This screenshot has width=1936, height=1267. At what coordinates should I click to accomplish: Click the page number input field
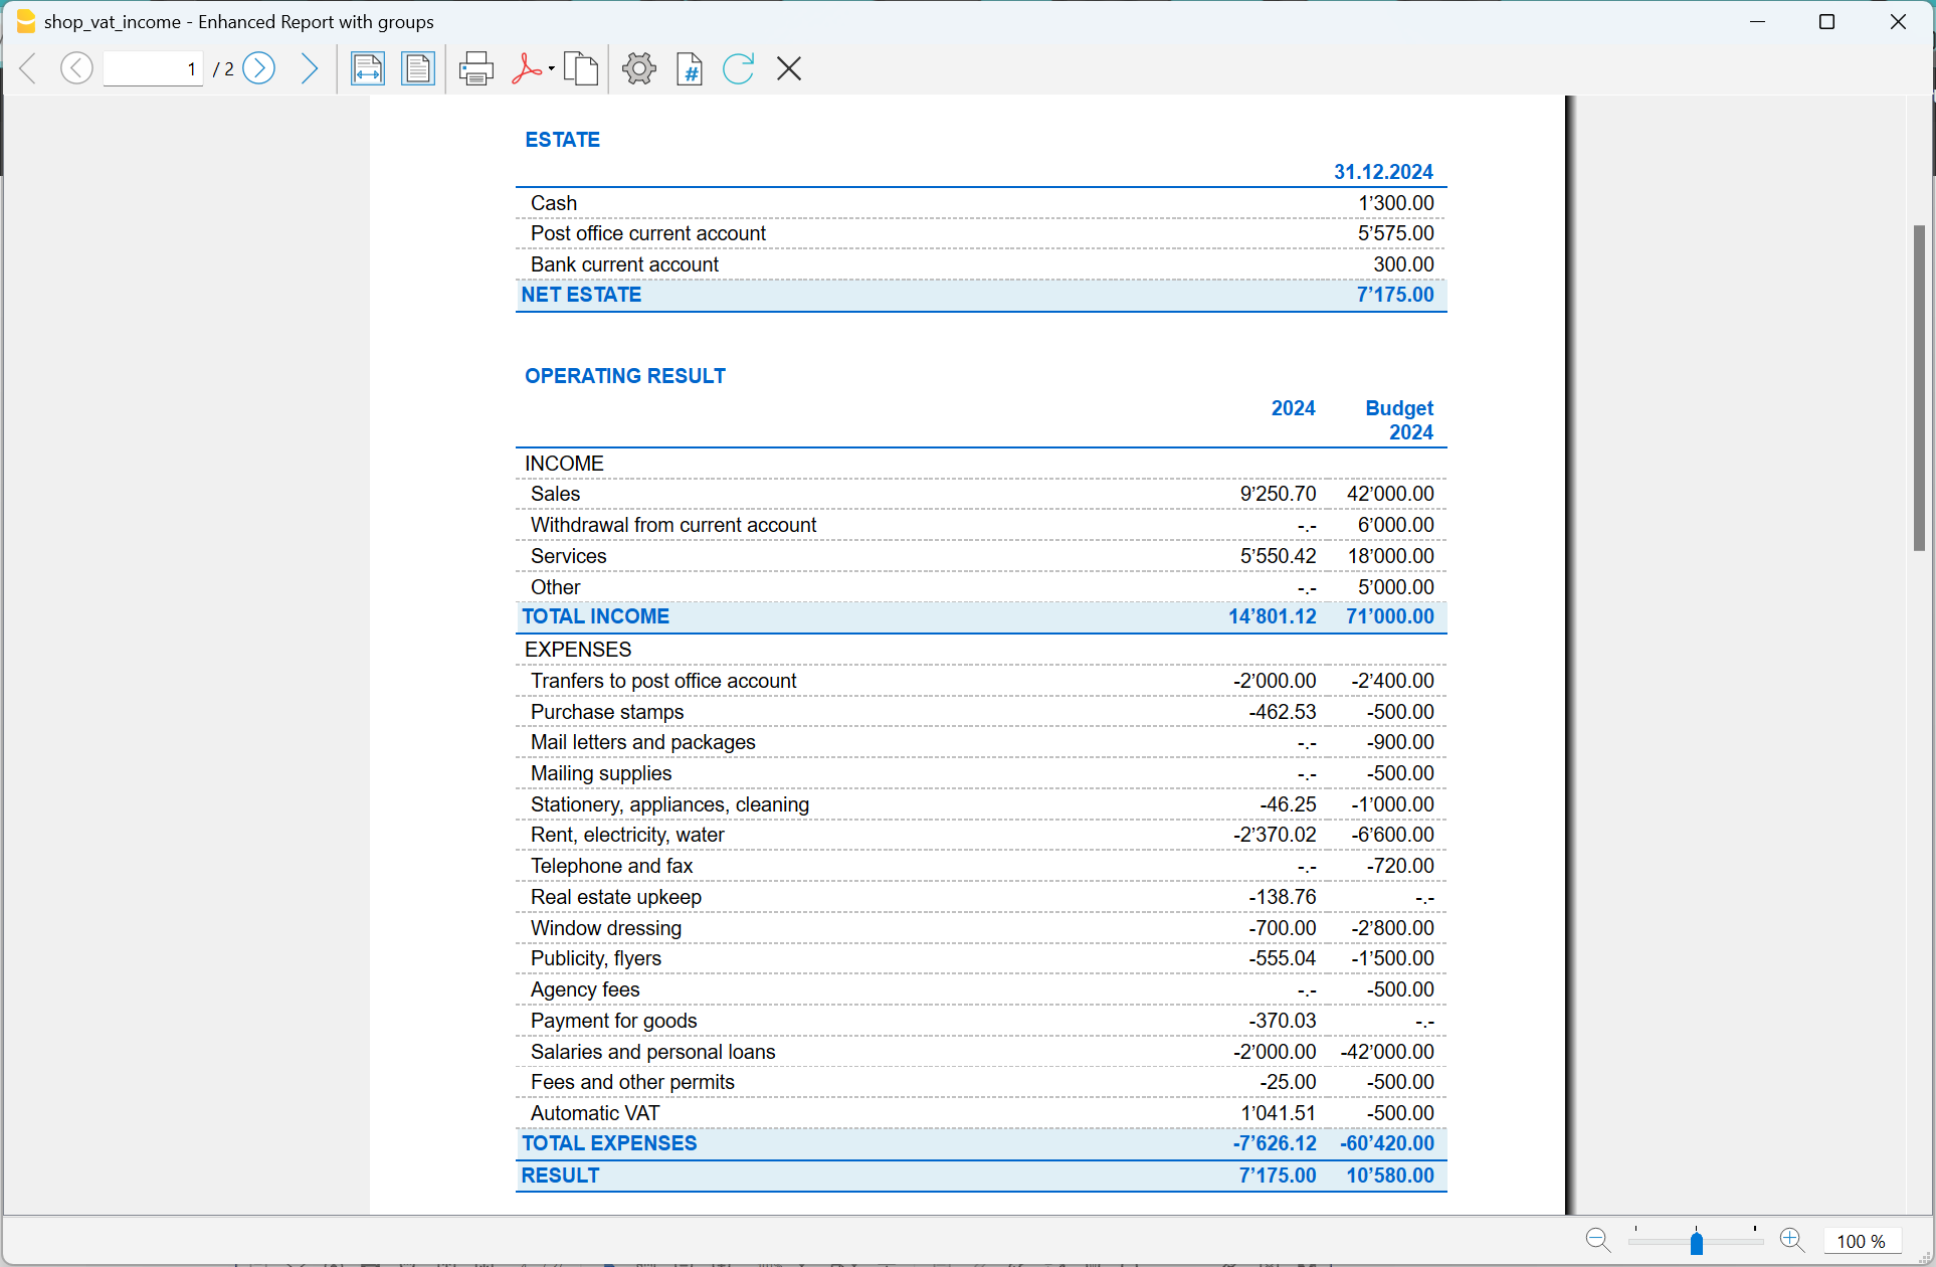tap(153, 69)
